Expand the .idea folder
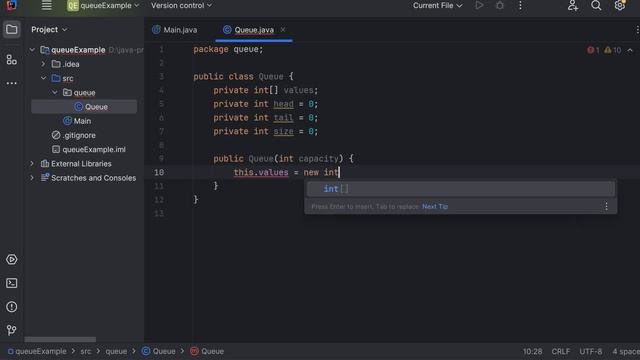 pos(43,64)
